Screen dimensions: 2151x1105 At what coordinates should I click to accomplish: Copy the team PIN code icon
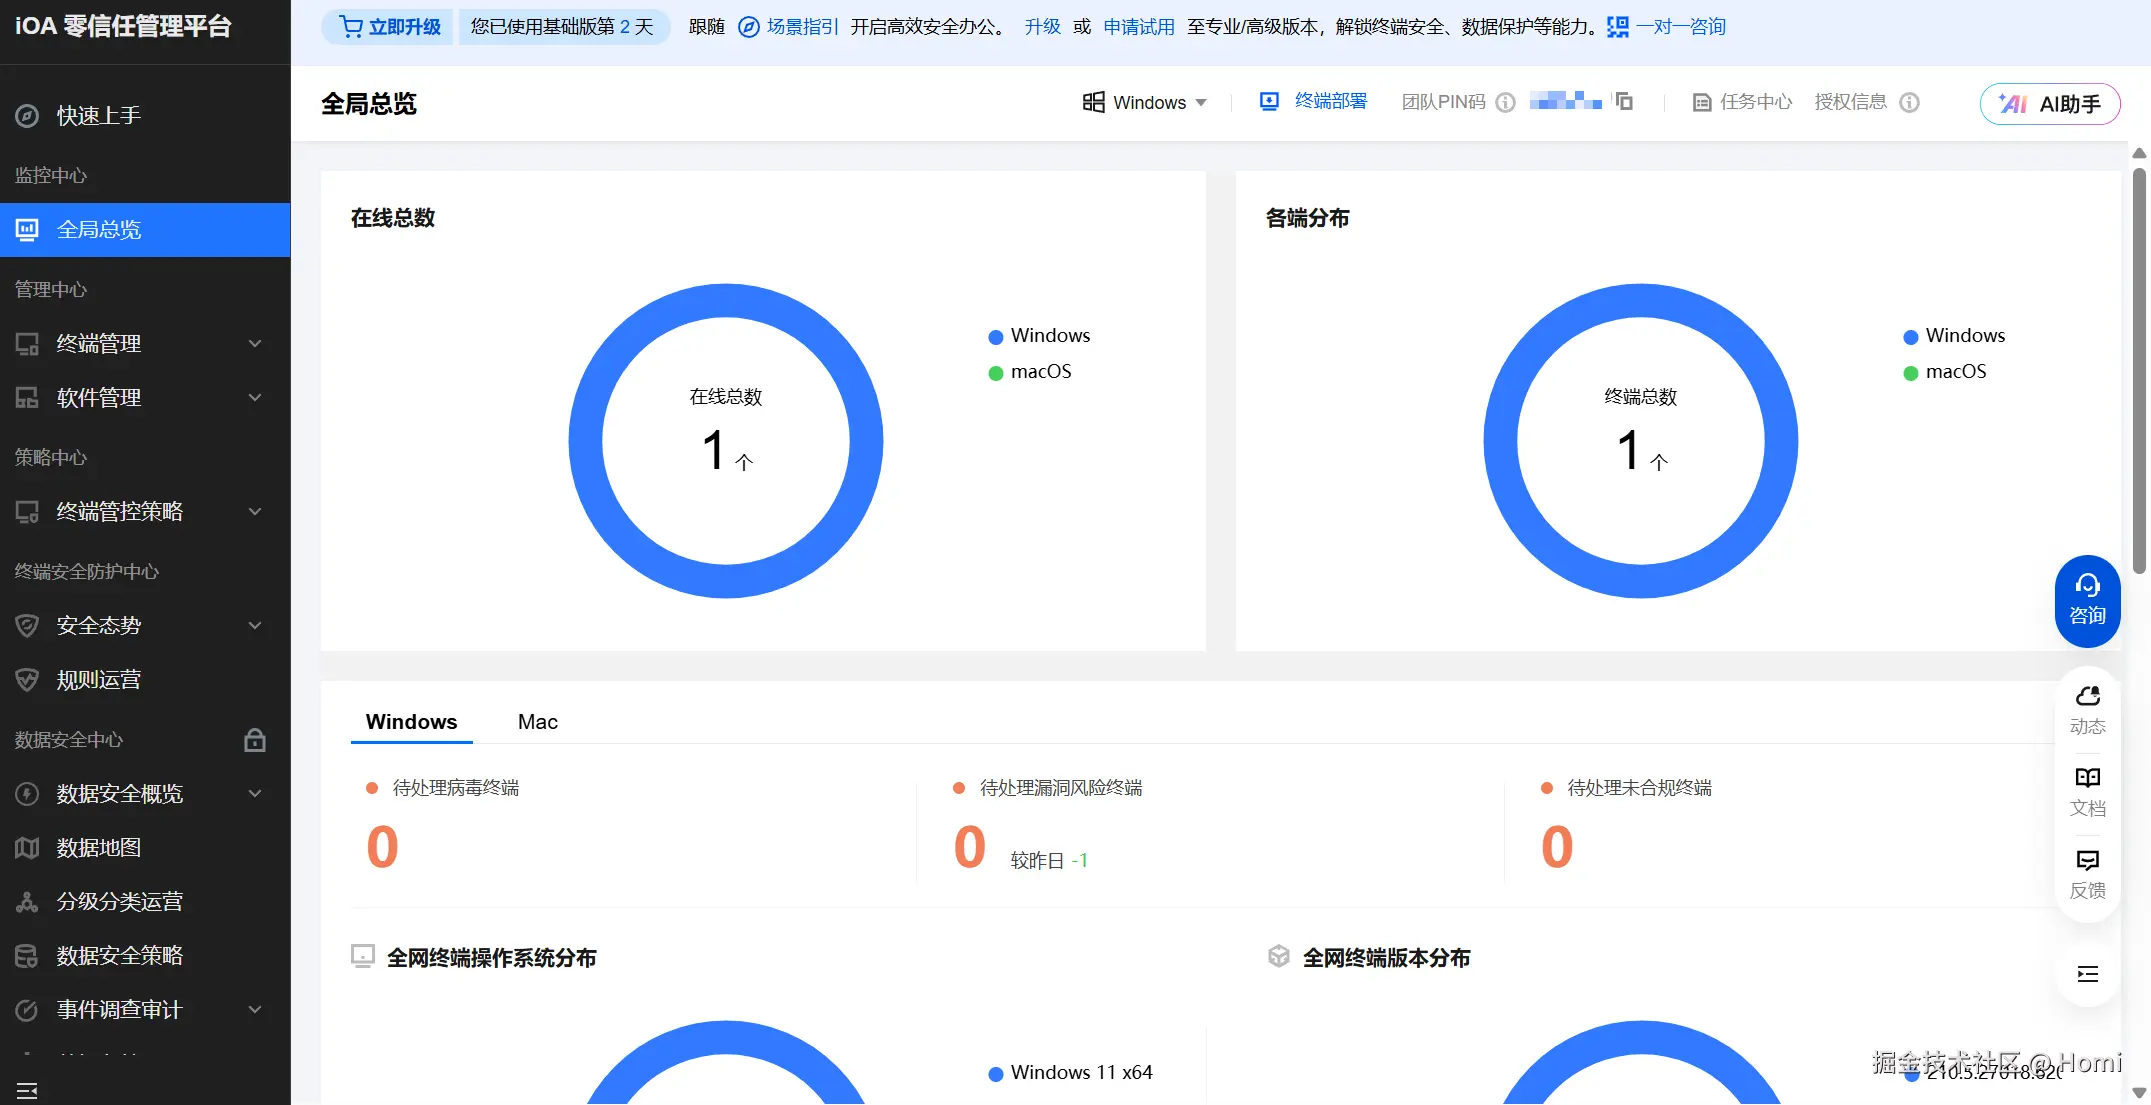click(x=1624, y=101)
